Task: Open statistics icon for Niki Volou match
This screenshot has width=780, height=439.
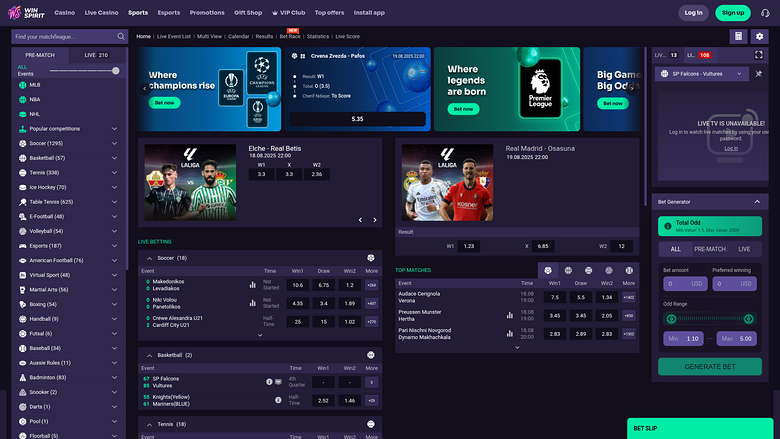Action: [x=253, y=303]
